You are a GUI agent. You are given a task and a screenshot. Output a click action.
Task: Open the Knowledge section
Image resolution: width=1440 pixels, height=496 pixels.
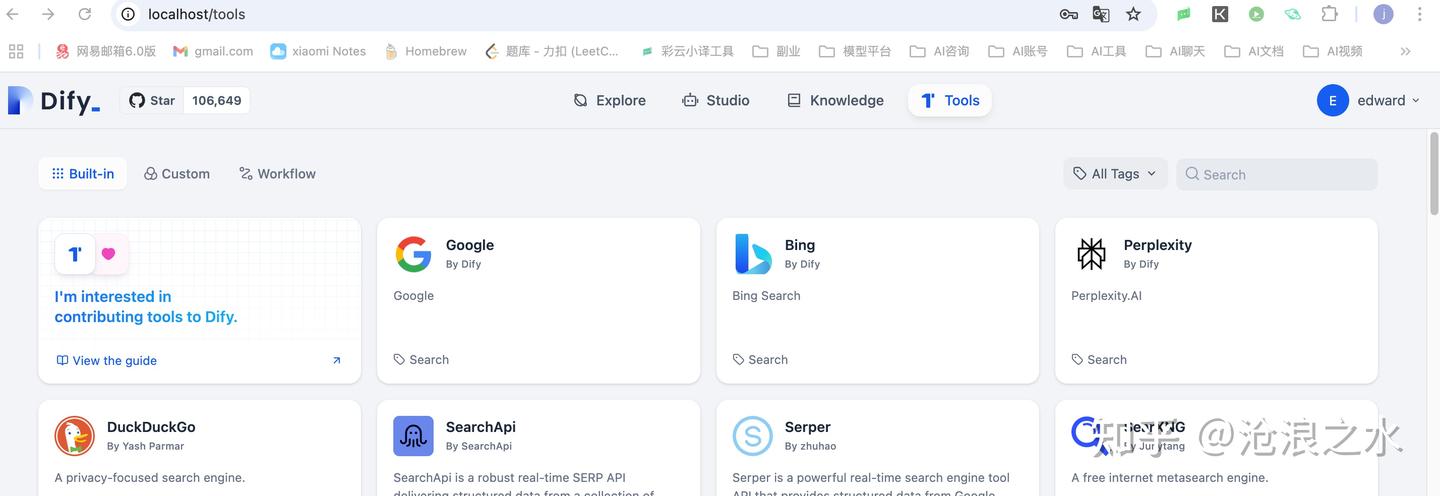(835, 100)
